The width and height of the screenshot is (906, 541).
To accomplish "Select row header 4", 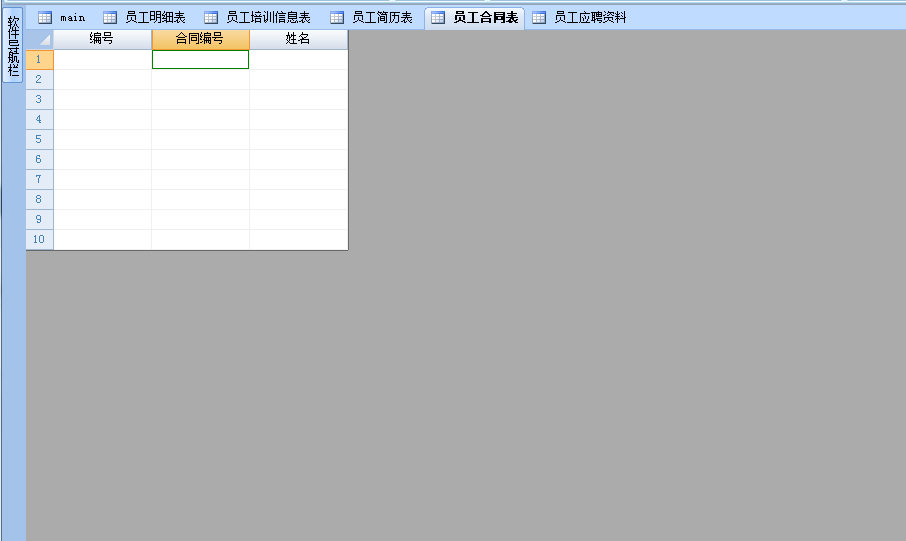I will coord(40,120).
